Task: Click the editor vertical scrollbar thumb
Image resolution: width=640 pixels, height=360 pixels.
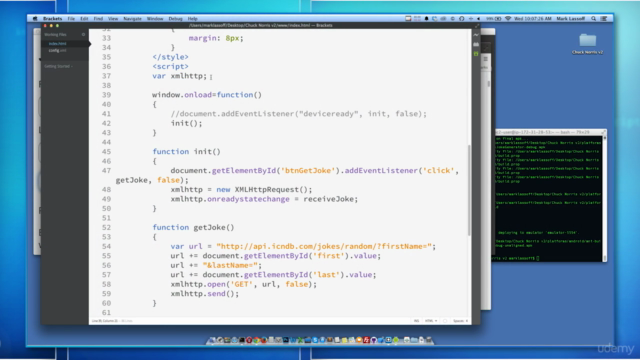Action: pyautogui.click(x=469, y=190)
